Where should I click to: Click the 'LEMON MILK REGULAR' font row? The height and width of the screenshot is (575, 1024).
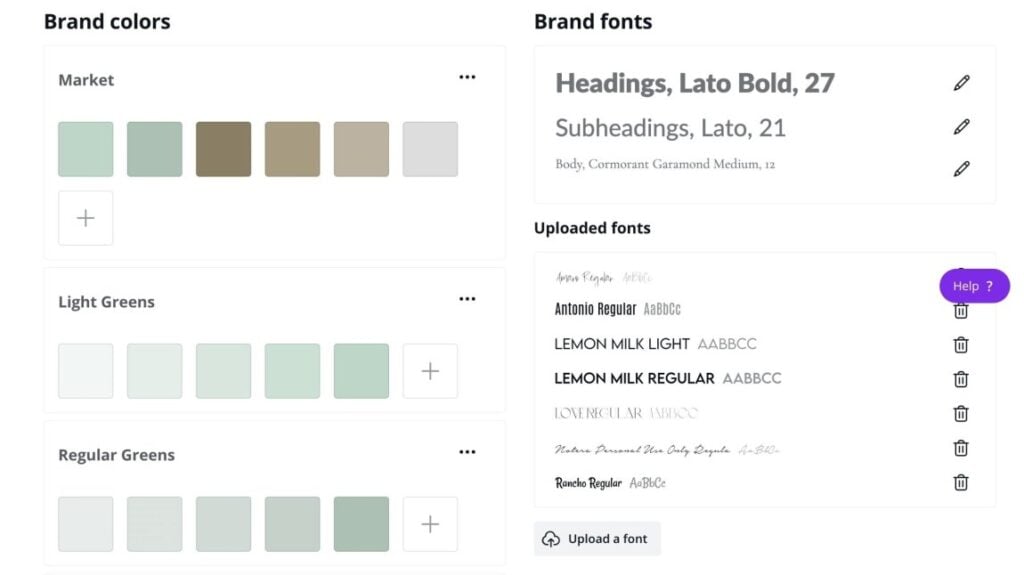(x=667, y=378)
